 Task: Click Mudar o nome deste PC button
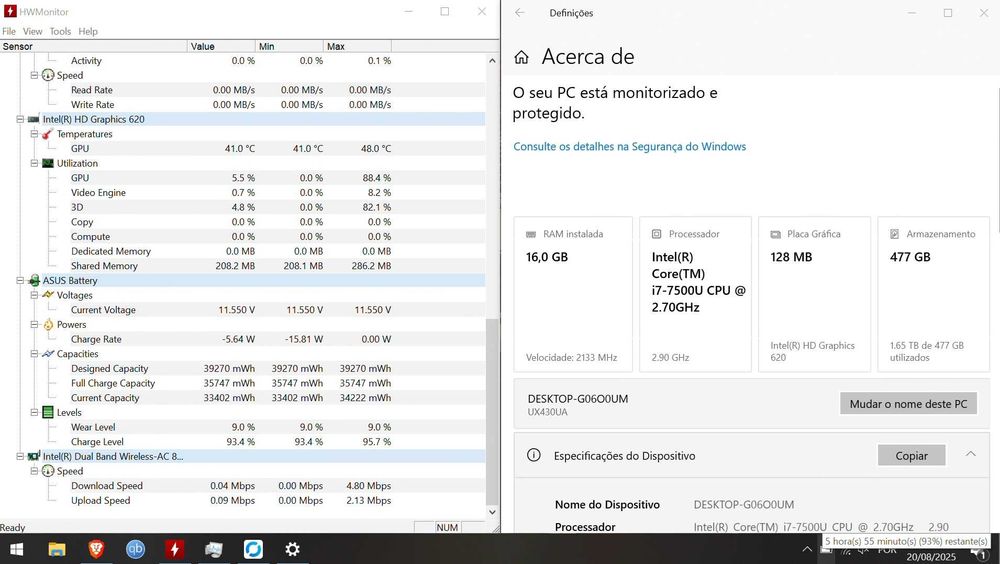coord(908,404)
